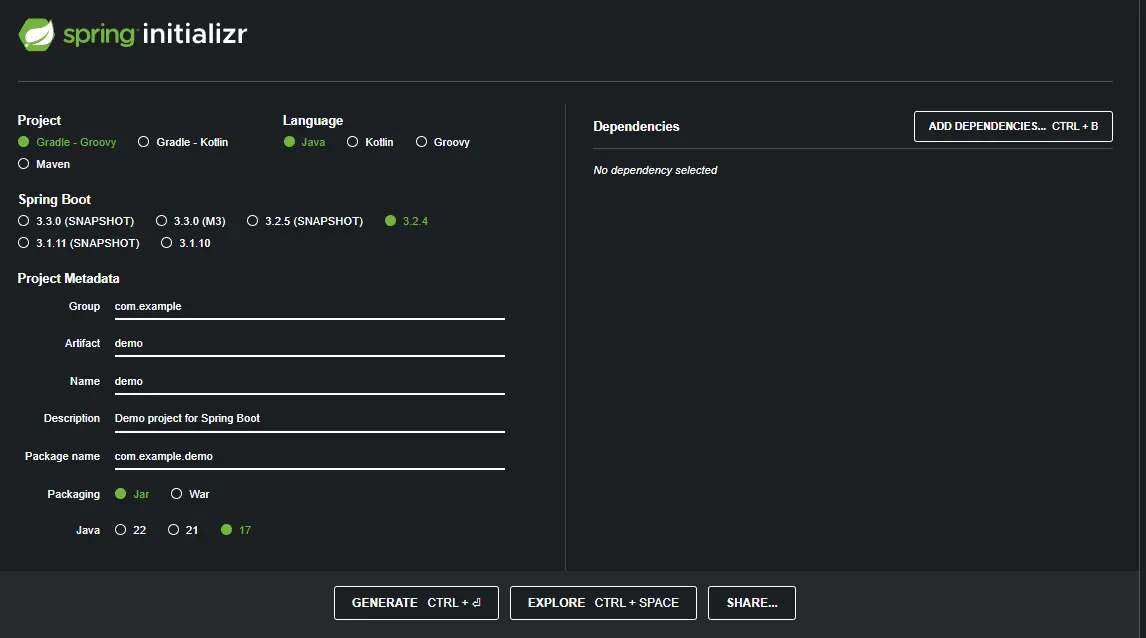Image resolution: width=1146 pixels, height=638 pixels.
Task: Select Spring Boot 3.3.0 (SNAPSHOT)
Action: pyautogui.click(x=76, y=221)
